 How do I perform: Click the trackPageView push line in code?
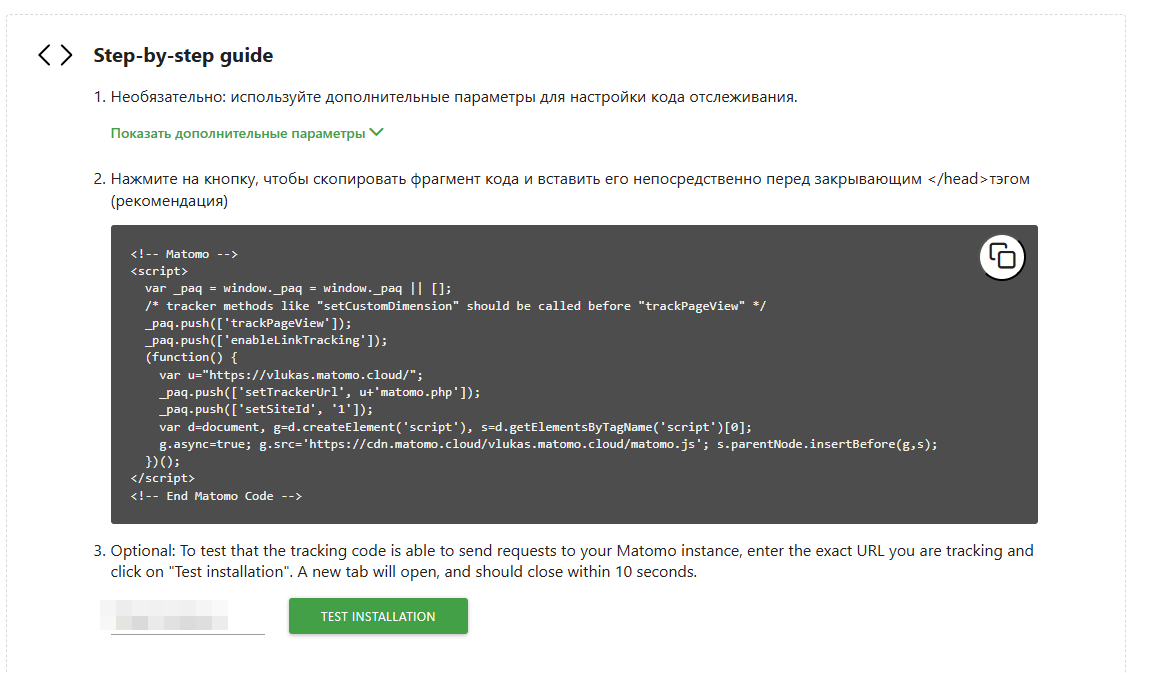(248, 323)
